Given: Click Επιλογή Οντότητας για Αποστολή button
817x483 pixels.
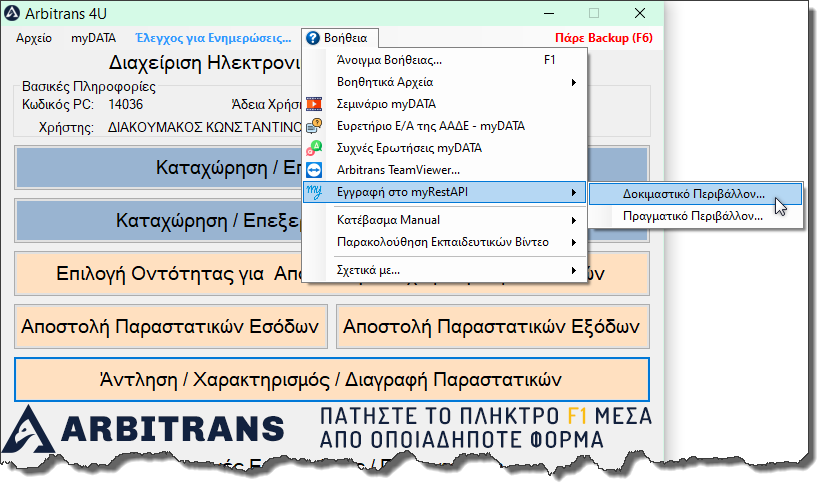Looking at the screenshot, I should [x=158, y=274].
